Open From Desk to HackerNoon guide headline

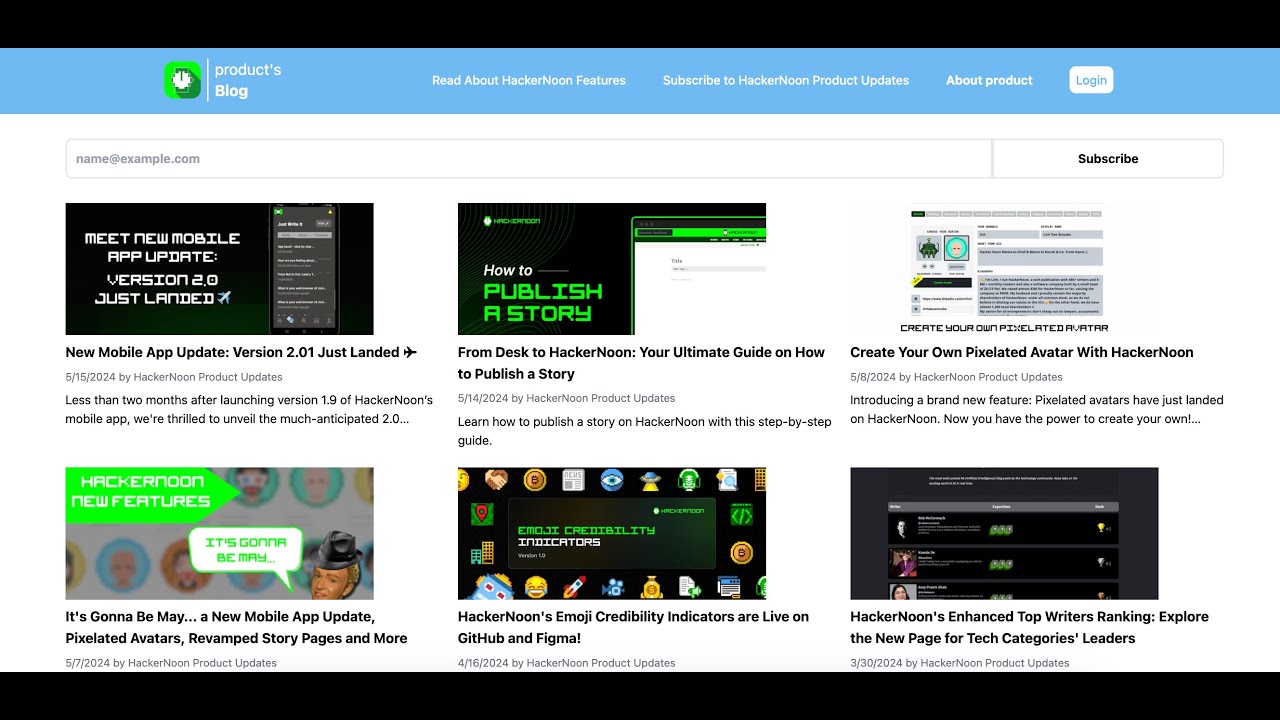(641, 363)
